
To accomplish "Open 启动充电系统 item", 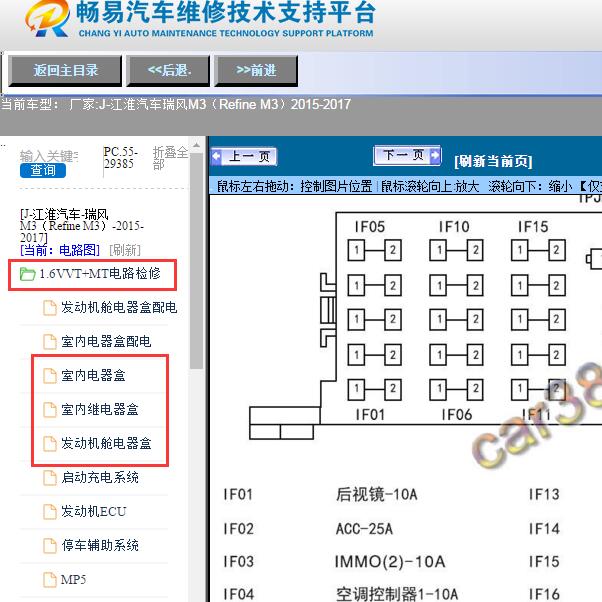I will [100, 478].
